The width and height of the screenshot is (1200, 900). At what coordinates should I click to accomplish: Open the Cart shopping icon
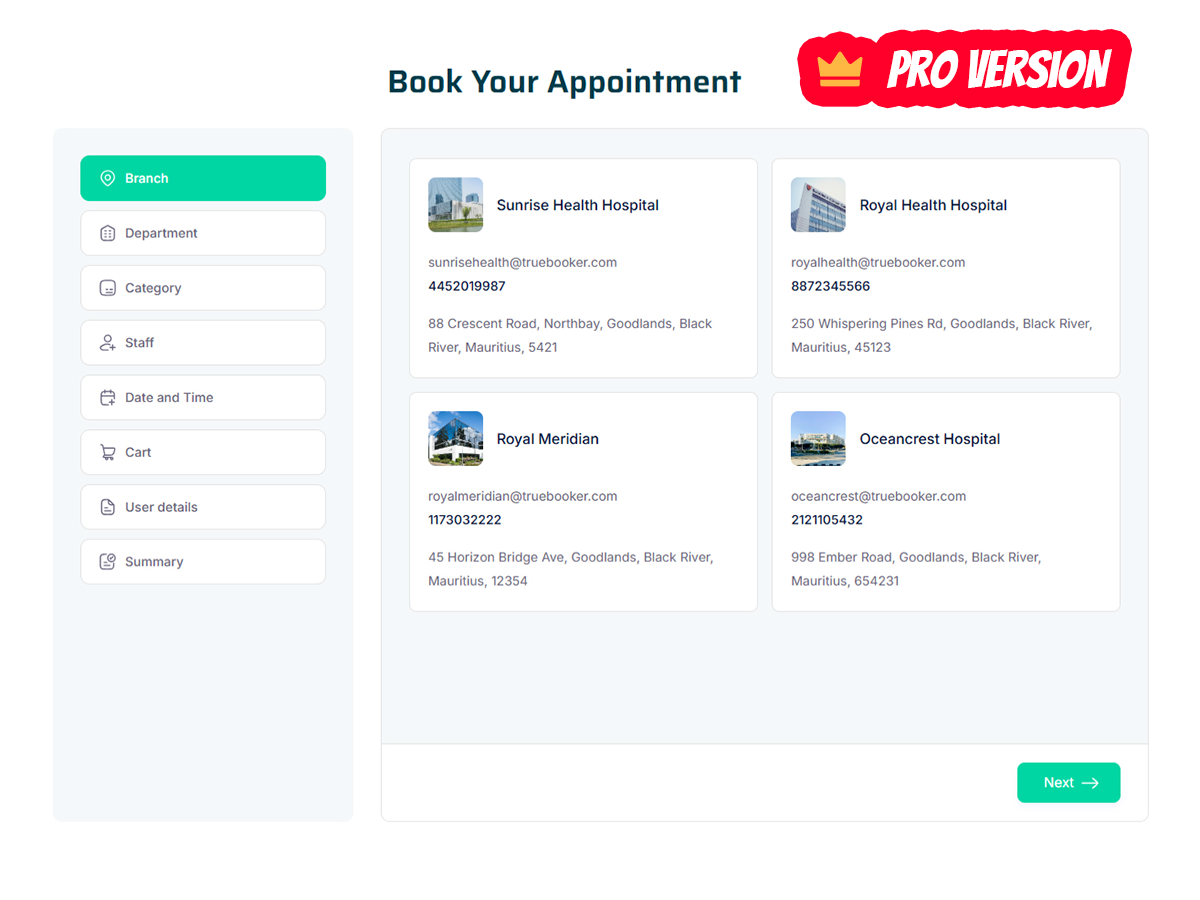(108, 452)
